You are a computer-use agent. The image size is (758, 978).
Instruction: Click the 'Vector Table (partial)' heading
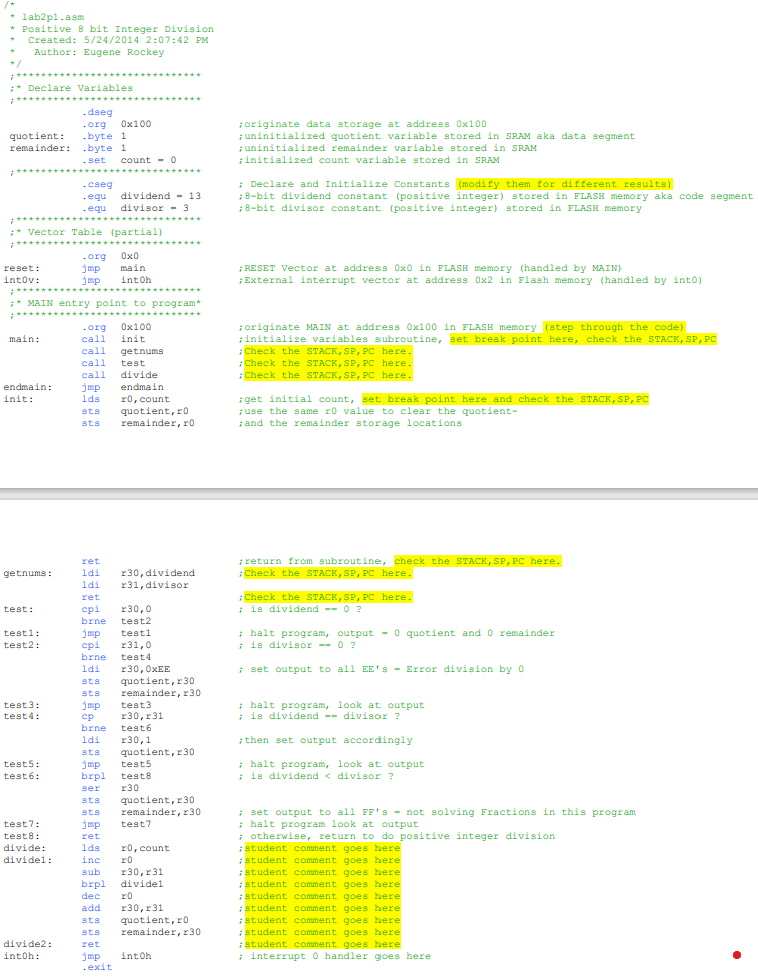(95, 232)
